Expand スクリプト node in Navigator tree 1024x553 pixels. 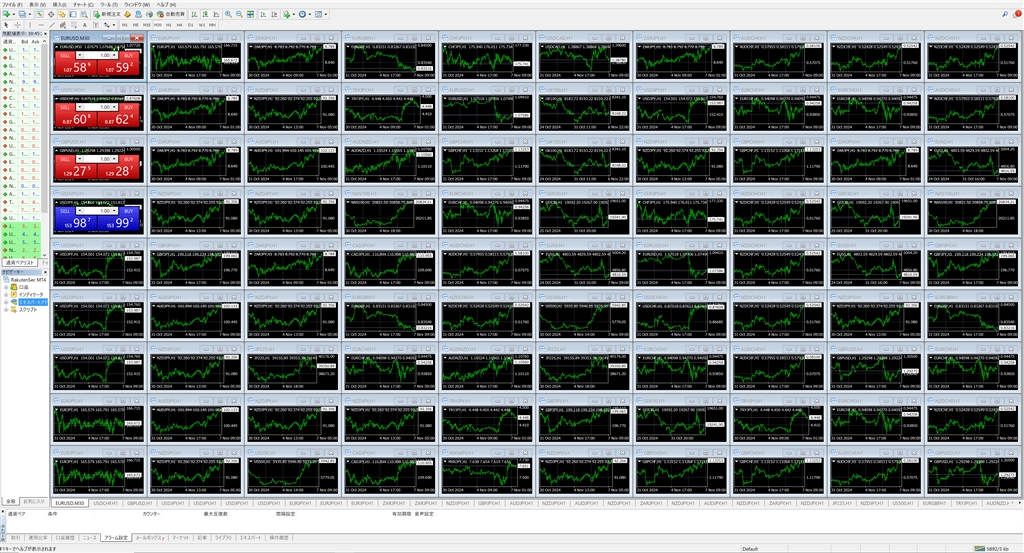coord(6,309)
